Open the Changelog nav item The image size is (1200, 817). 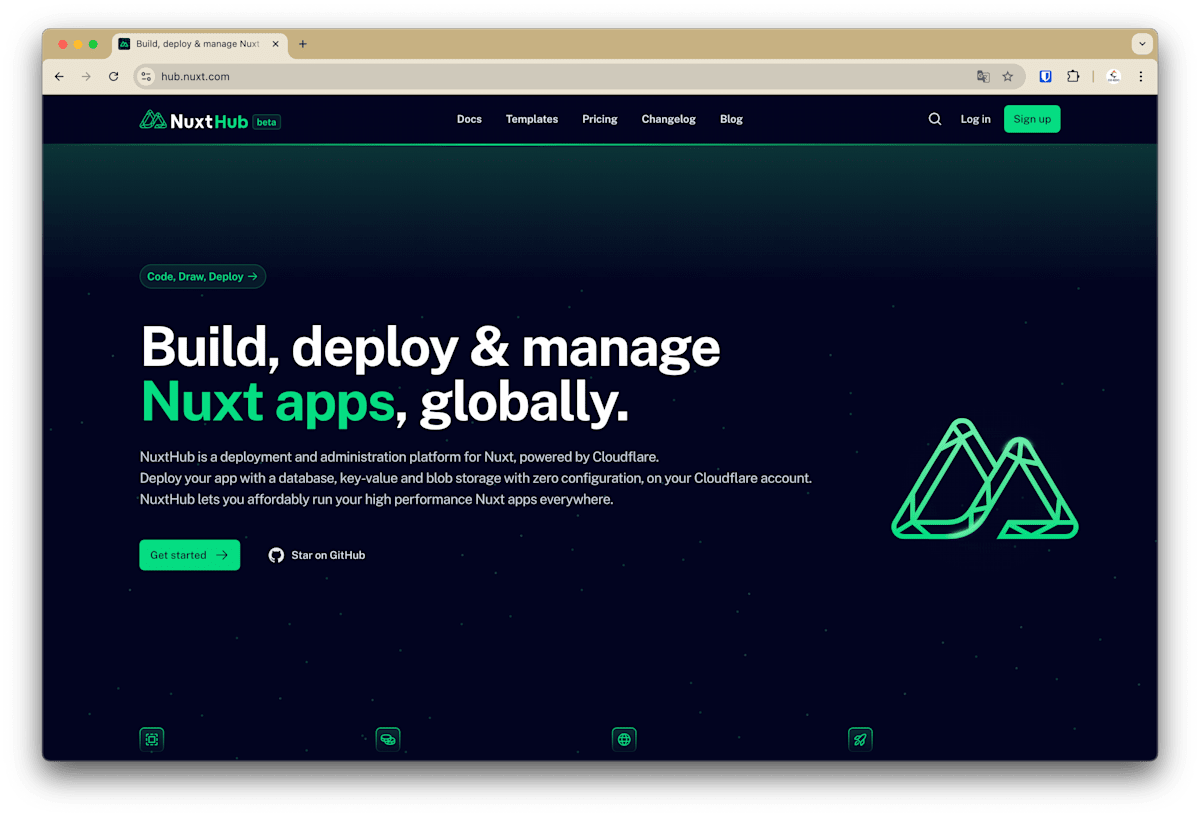pyautogui.click(x=669, y=119)
